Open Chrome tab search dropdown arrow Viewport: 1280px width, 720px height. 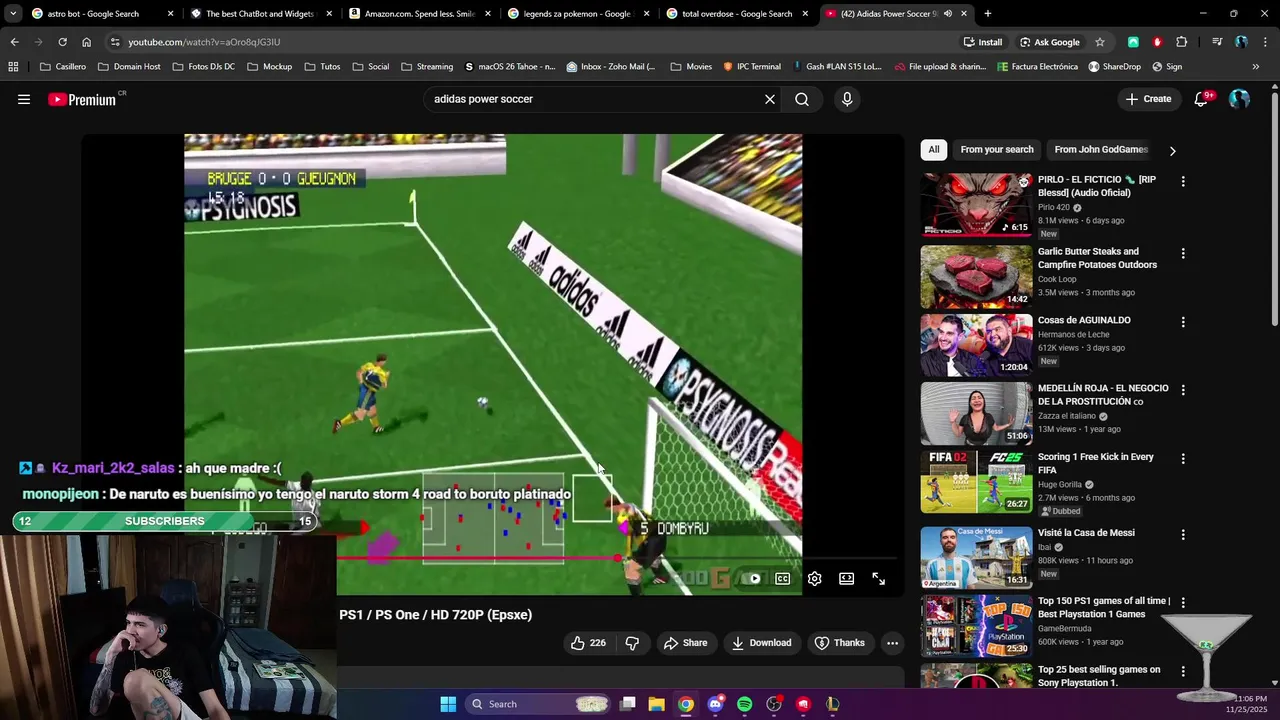[13, 14]
